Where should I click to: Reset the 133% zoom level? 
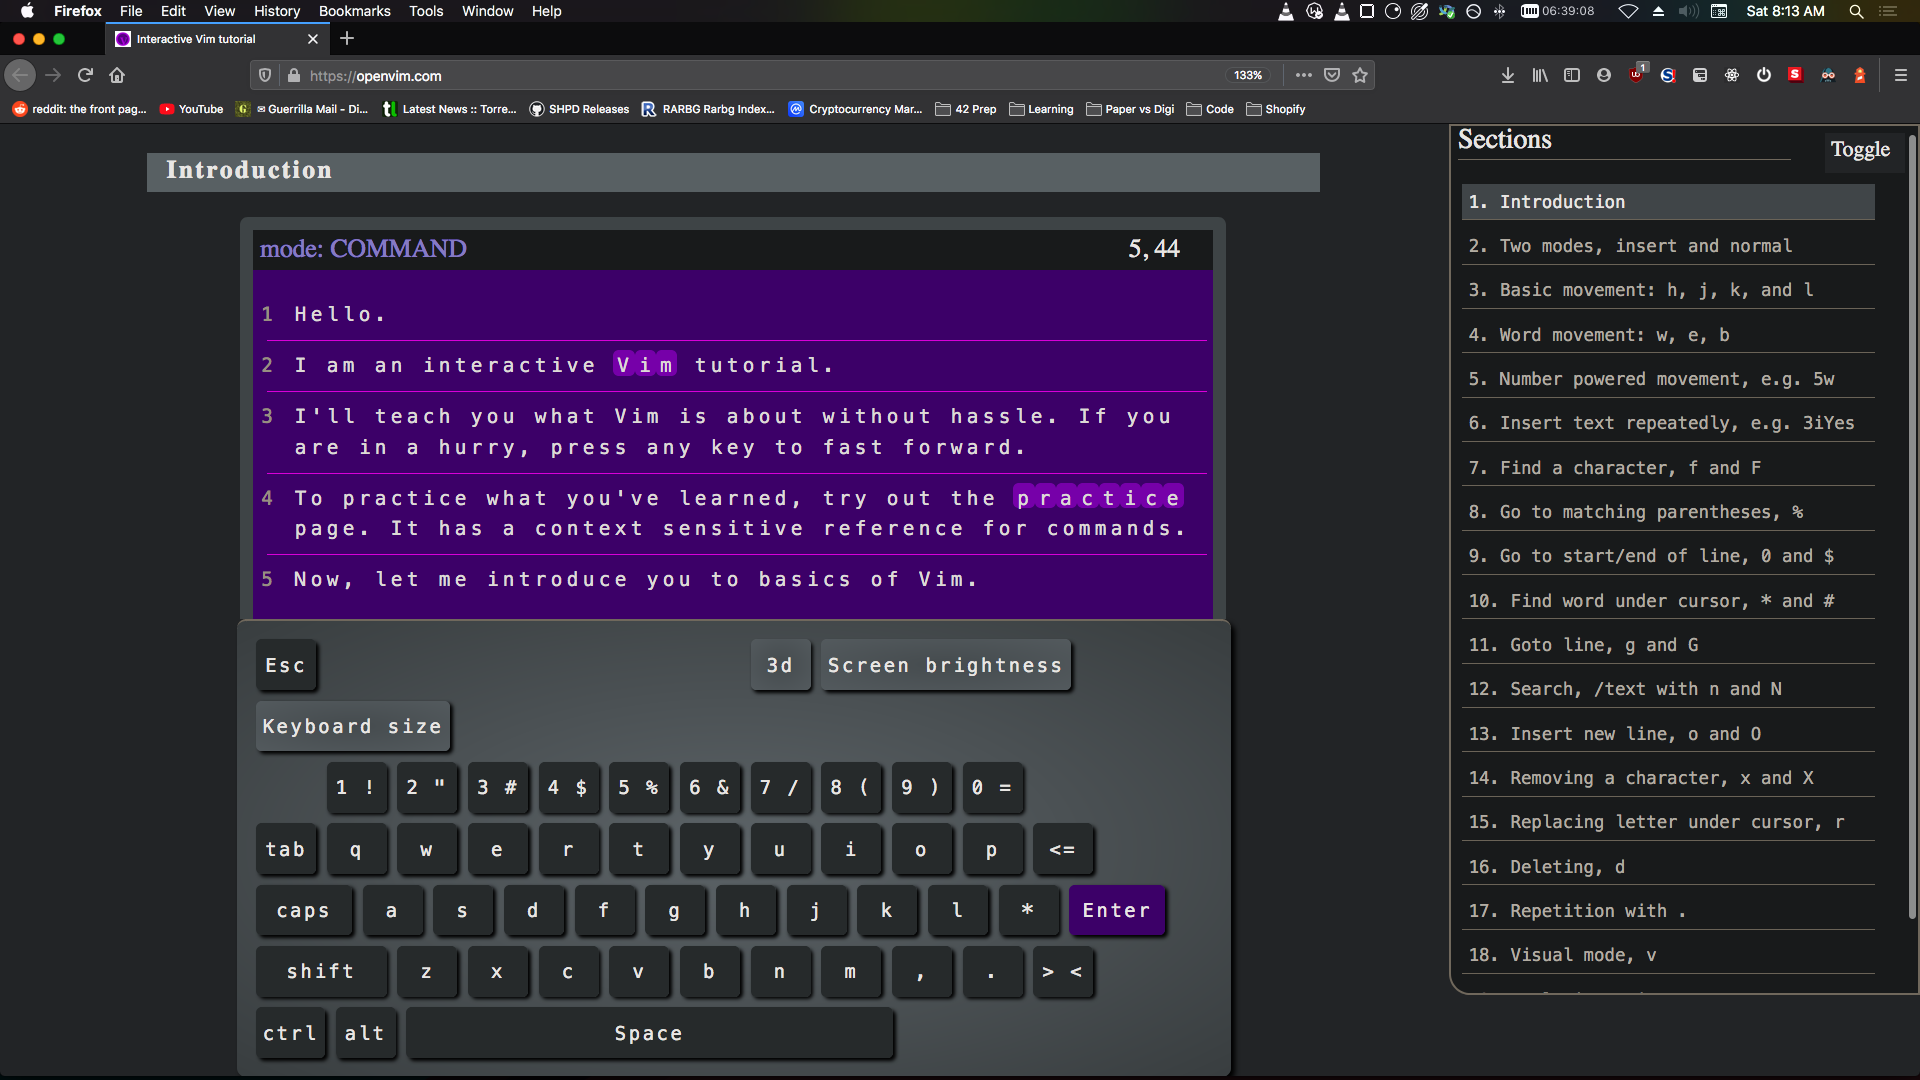coord(1247,75)
